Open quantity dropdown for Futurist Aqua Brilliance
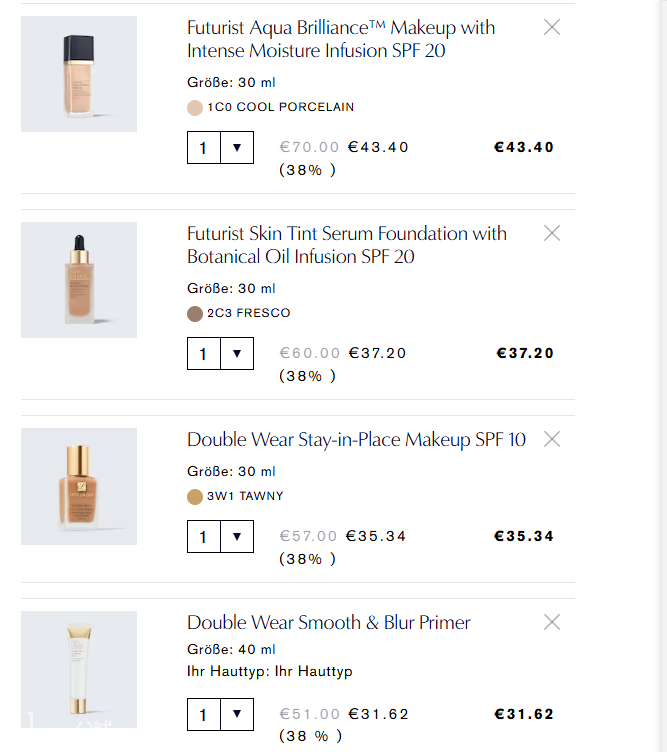667x752 pixels. tap(220, 148)
